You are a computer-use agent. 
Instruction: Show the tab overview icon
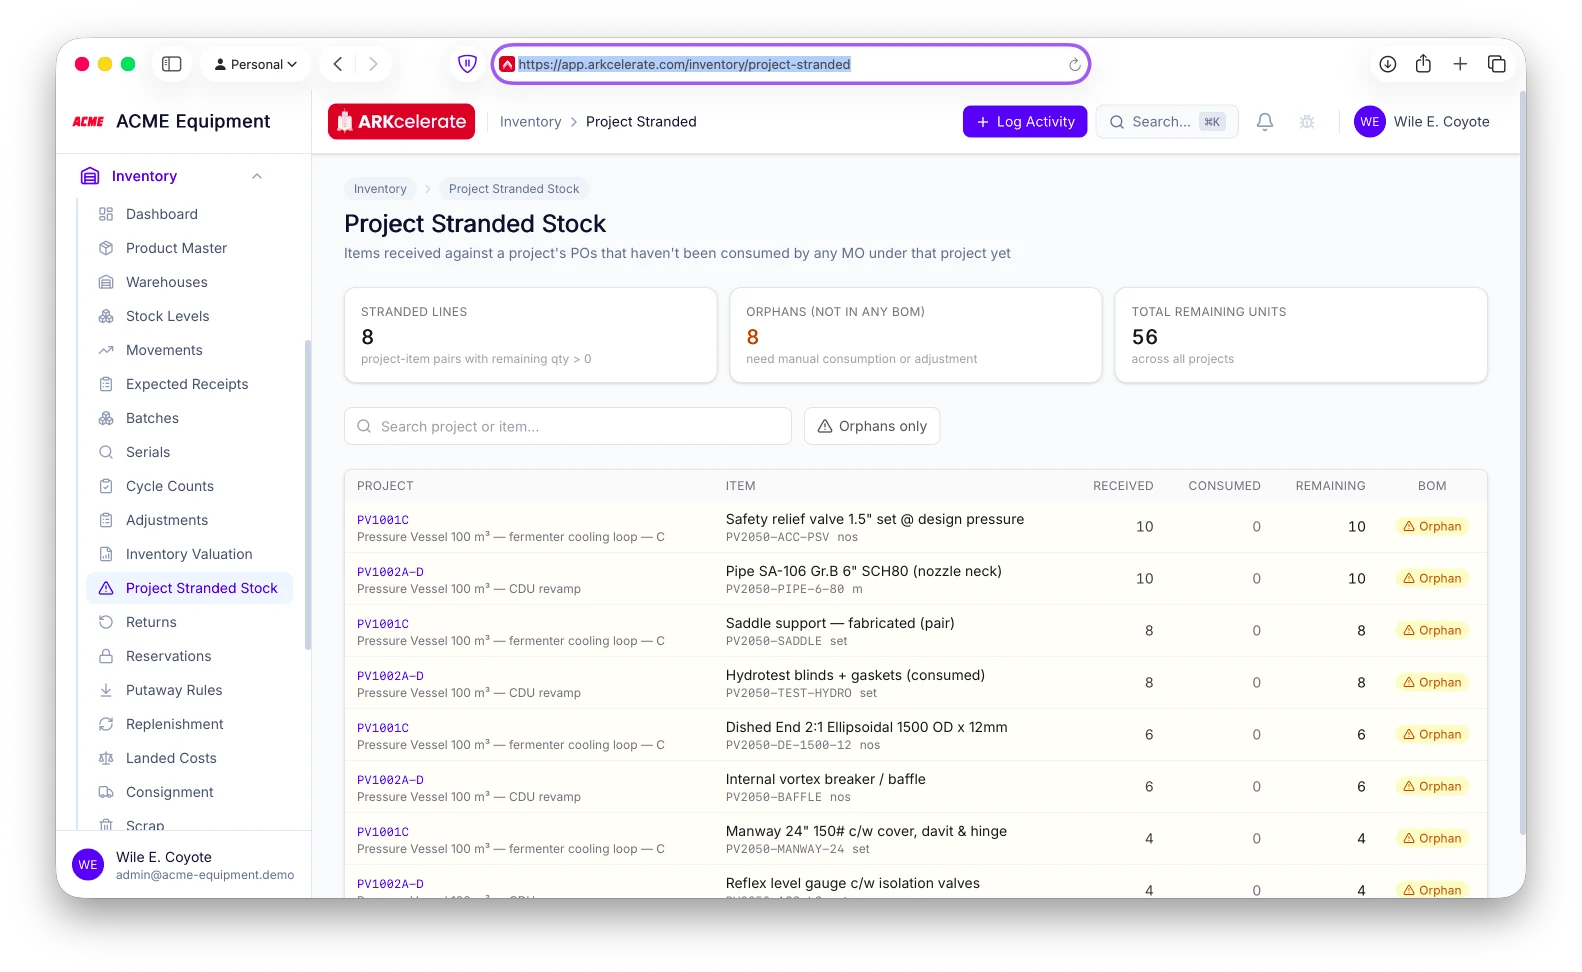coord(1497,64)
